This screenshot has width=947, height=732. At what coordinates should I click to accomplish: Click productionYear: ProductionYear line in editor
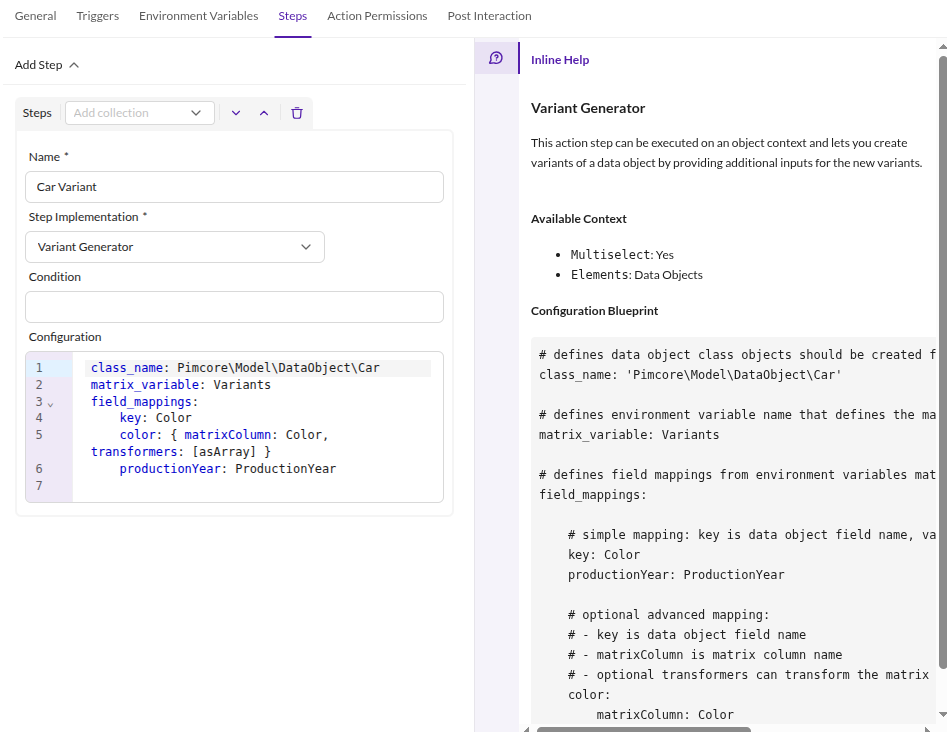228,469
